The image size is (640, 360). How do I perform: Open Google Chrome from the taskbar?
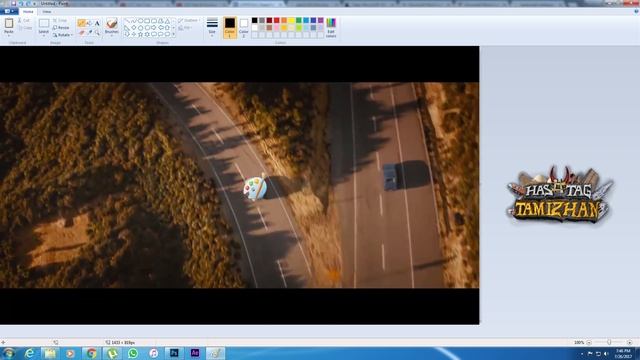91,353
